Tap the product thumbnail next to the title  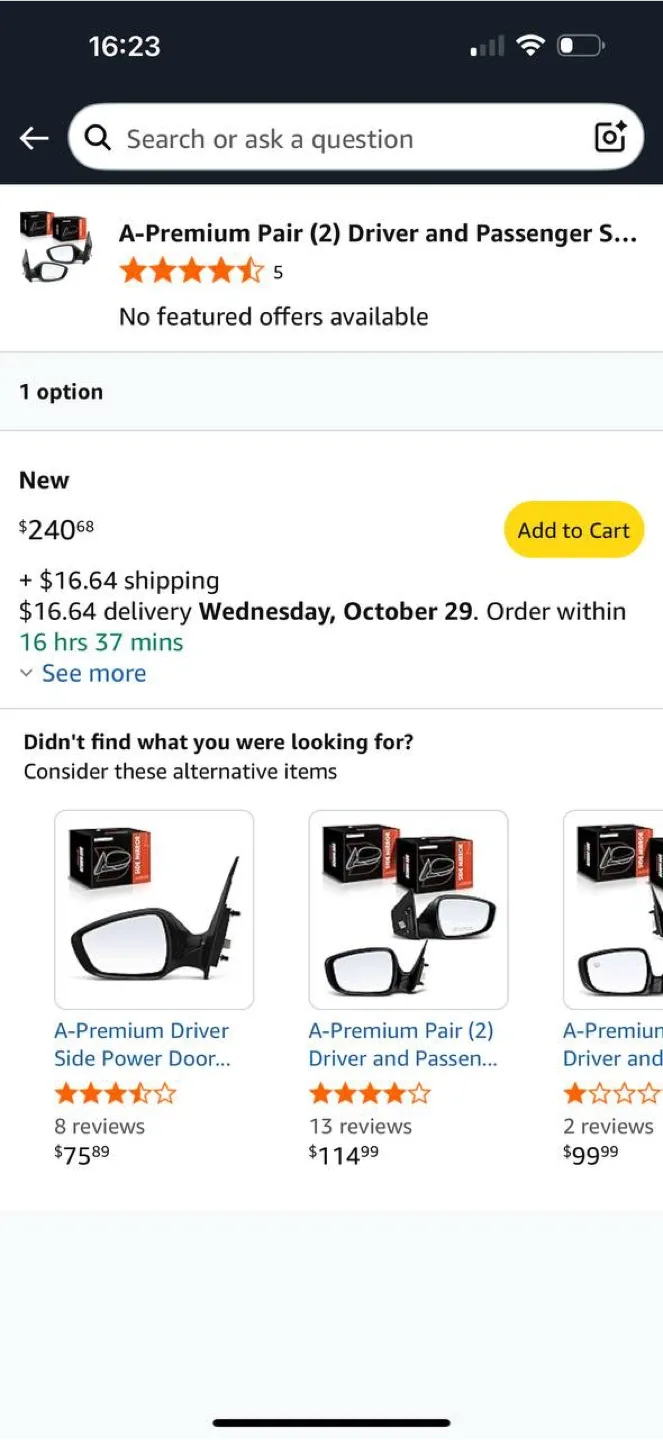[x=55, y=246]
